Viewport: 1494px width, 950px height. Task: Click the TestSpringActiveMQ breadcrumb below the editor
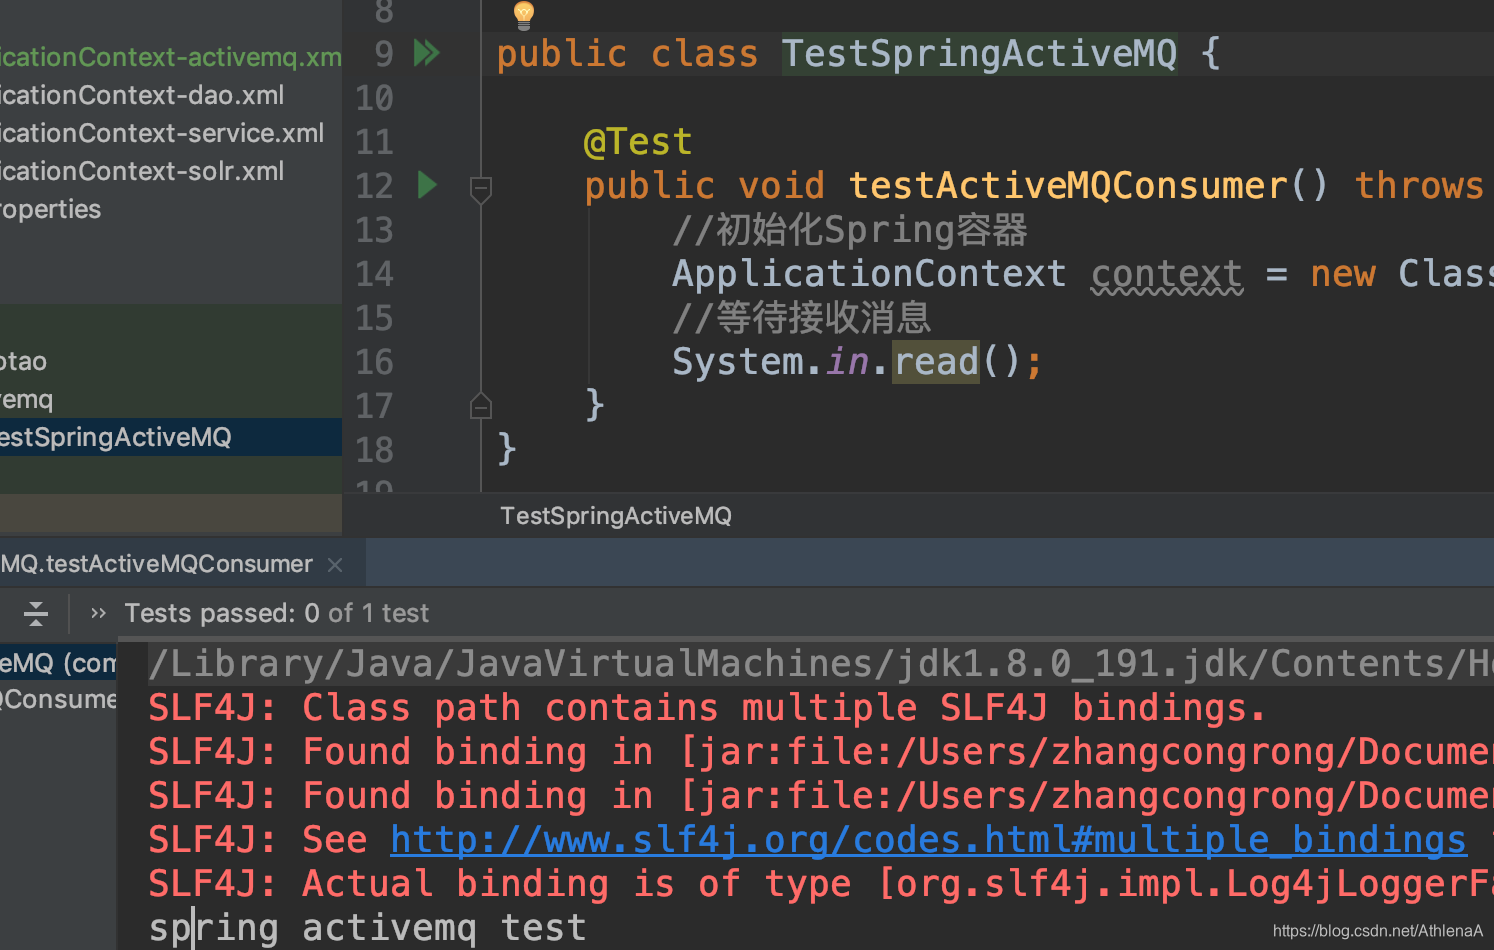616,516
